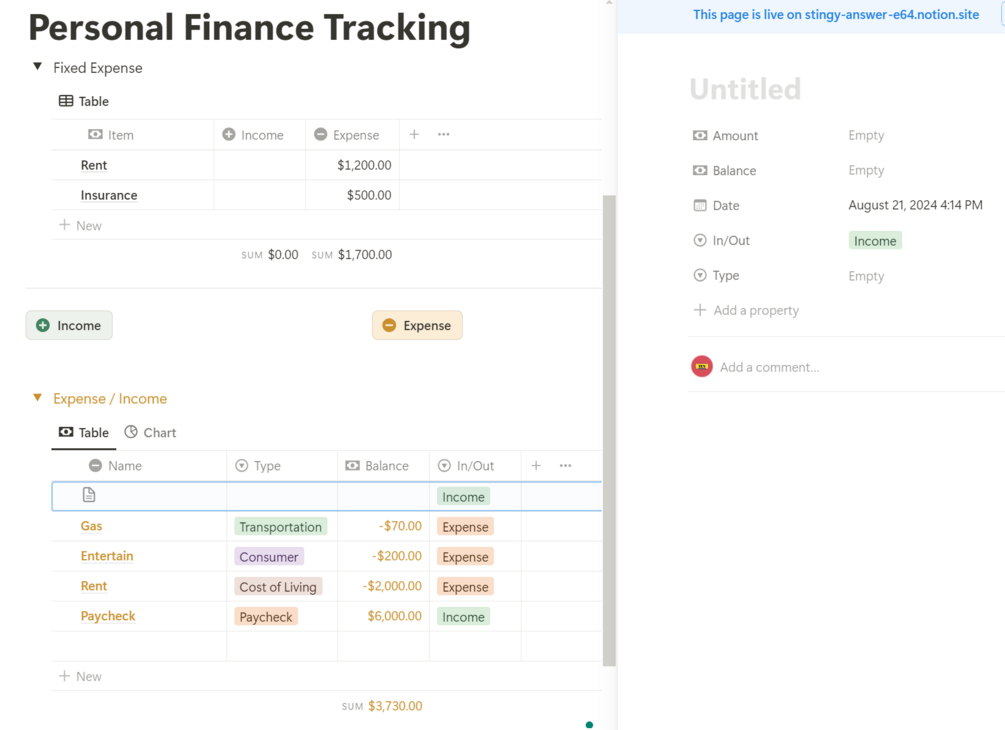The height and width of the screenshot is (730, 1005).
Task: Select the Table tab under Expense / Income
Action: point(84,432)
